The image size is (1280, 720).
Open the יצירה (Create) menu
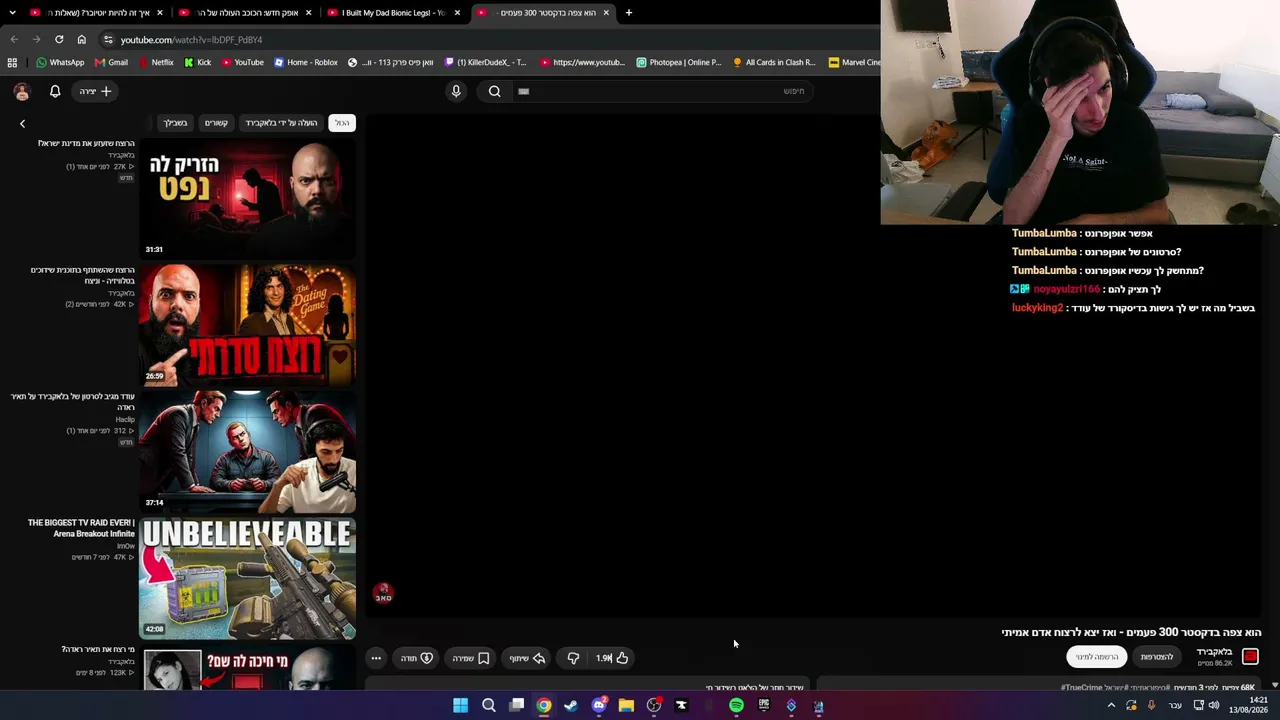pyautogui.click(x=96, y=91)
